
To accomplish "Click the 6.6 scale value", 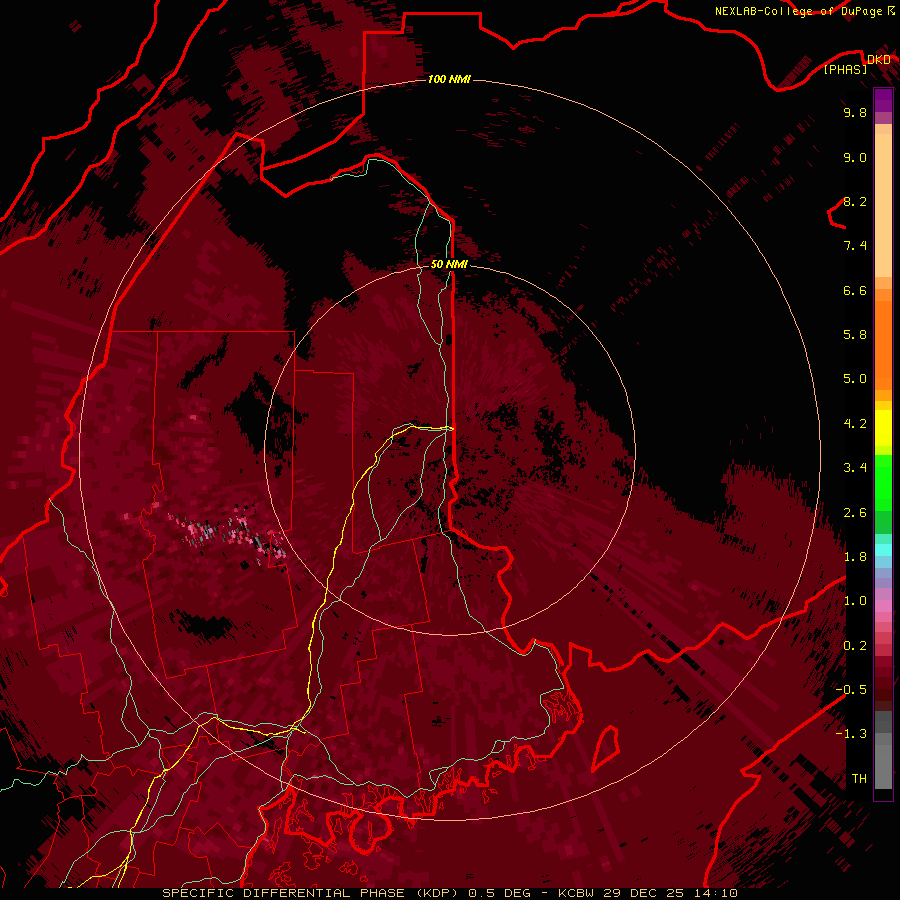I will [855, 290].
